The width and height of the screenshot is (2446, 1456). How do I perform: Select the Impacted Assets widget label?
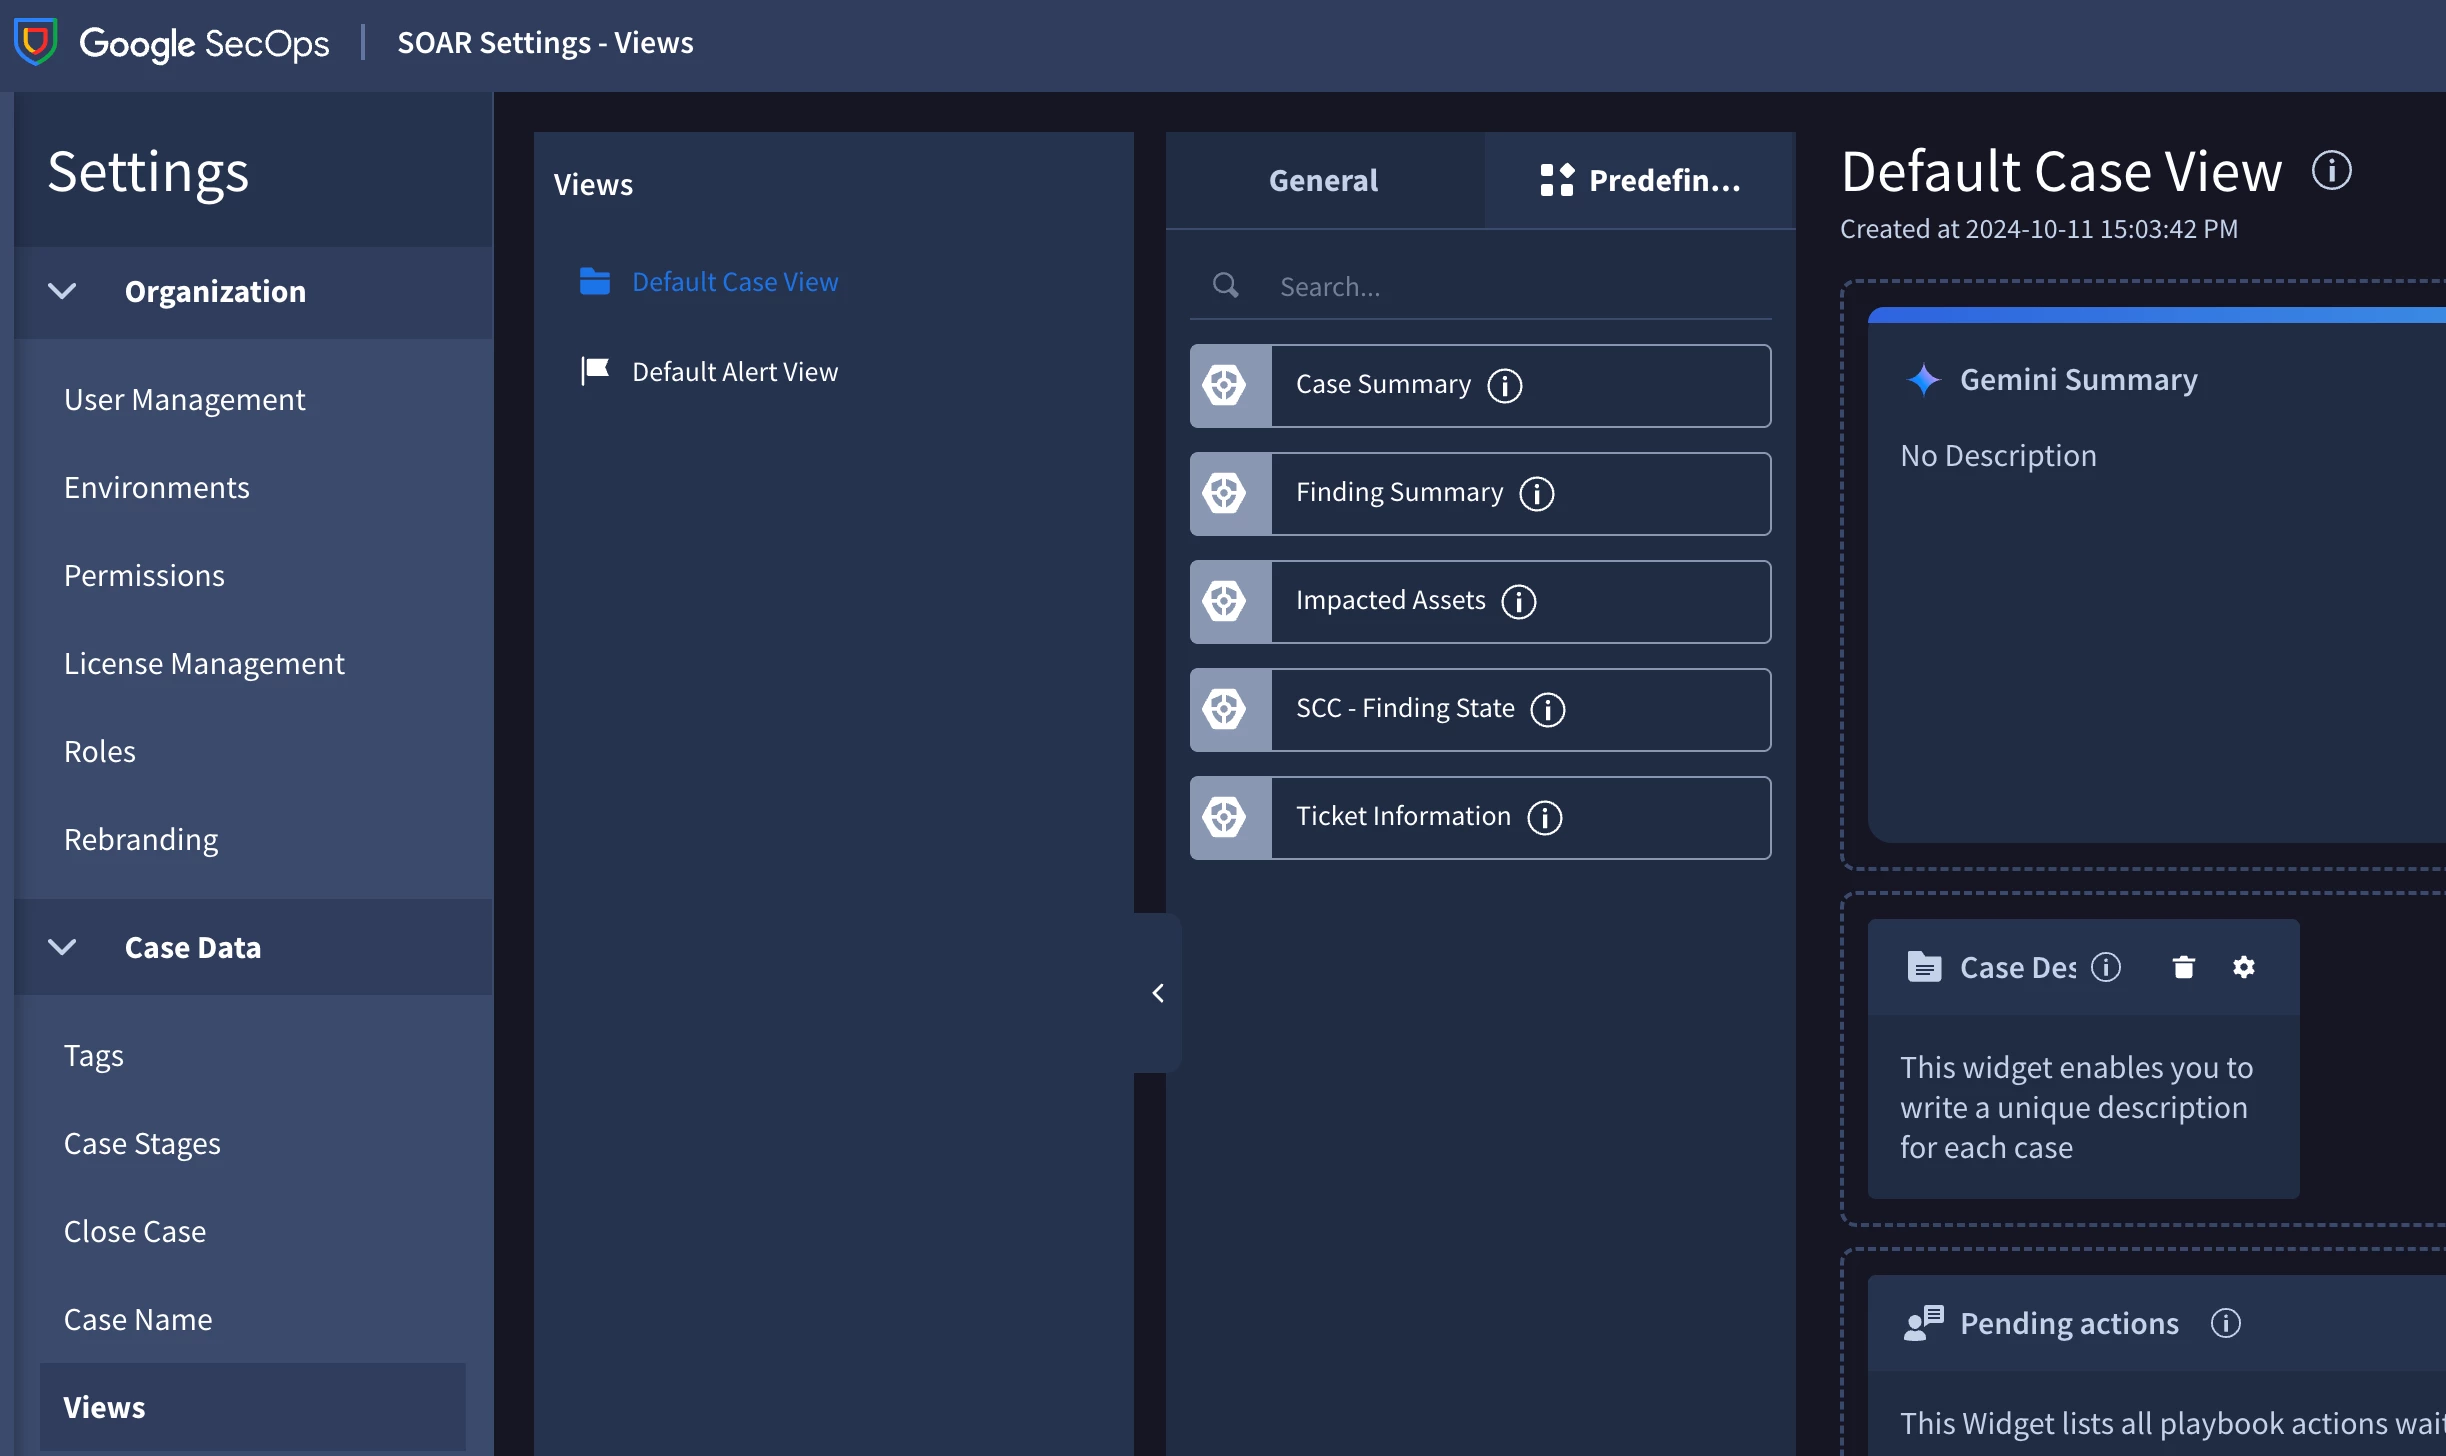point(1391,600)
